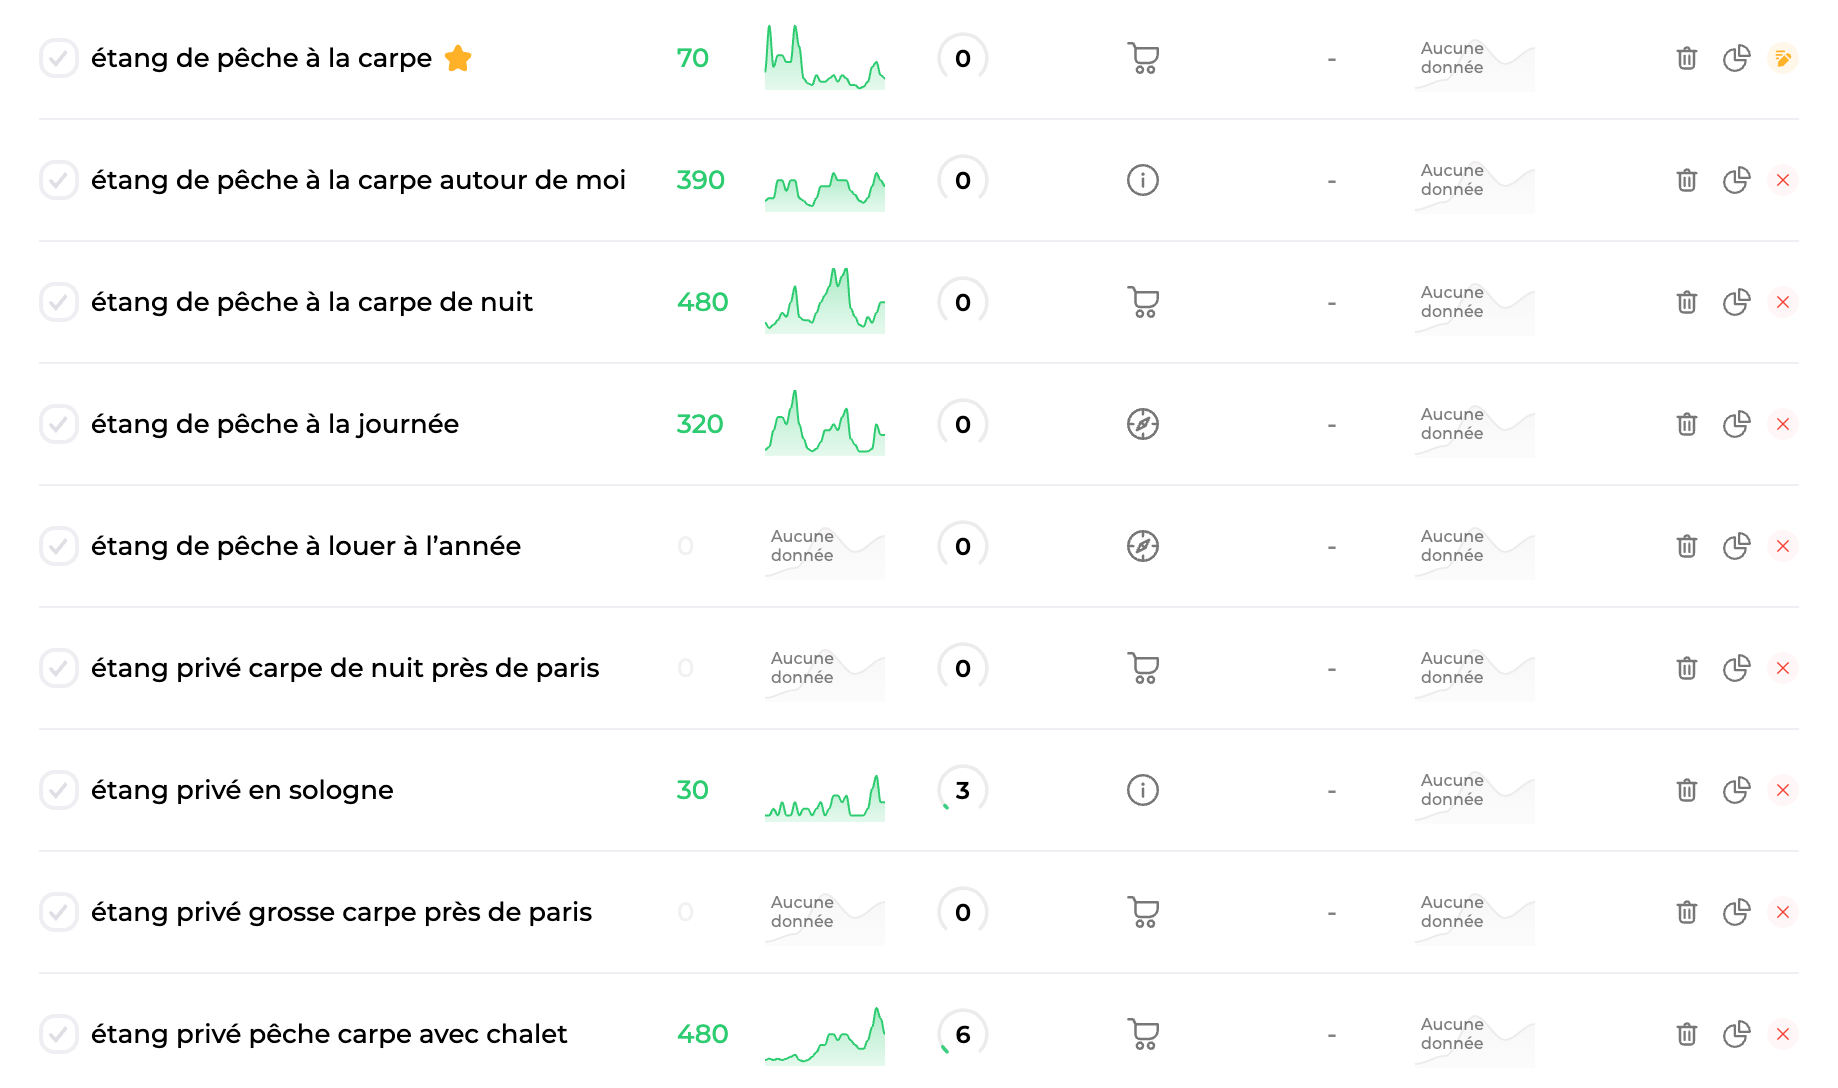Open pie chart icon for étang de pêche à la carpe de nuit

[1736, 302]
